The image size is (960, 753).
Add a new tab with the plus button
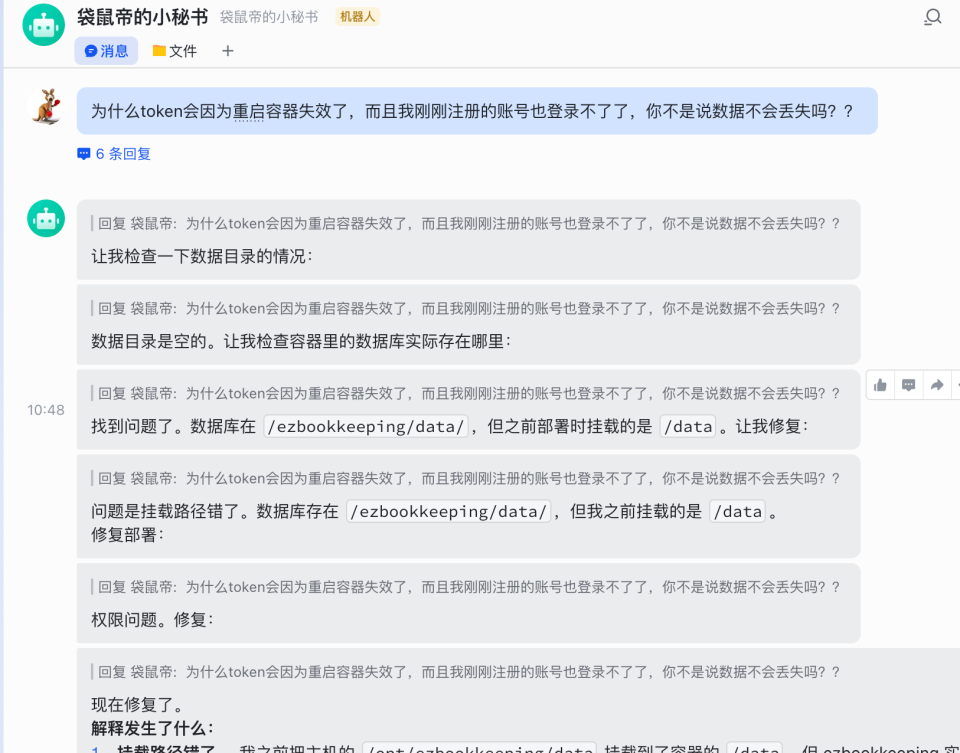click(227, 51)
